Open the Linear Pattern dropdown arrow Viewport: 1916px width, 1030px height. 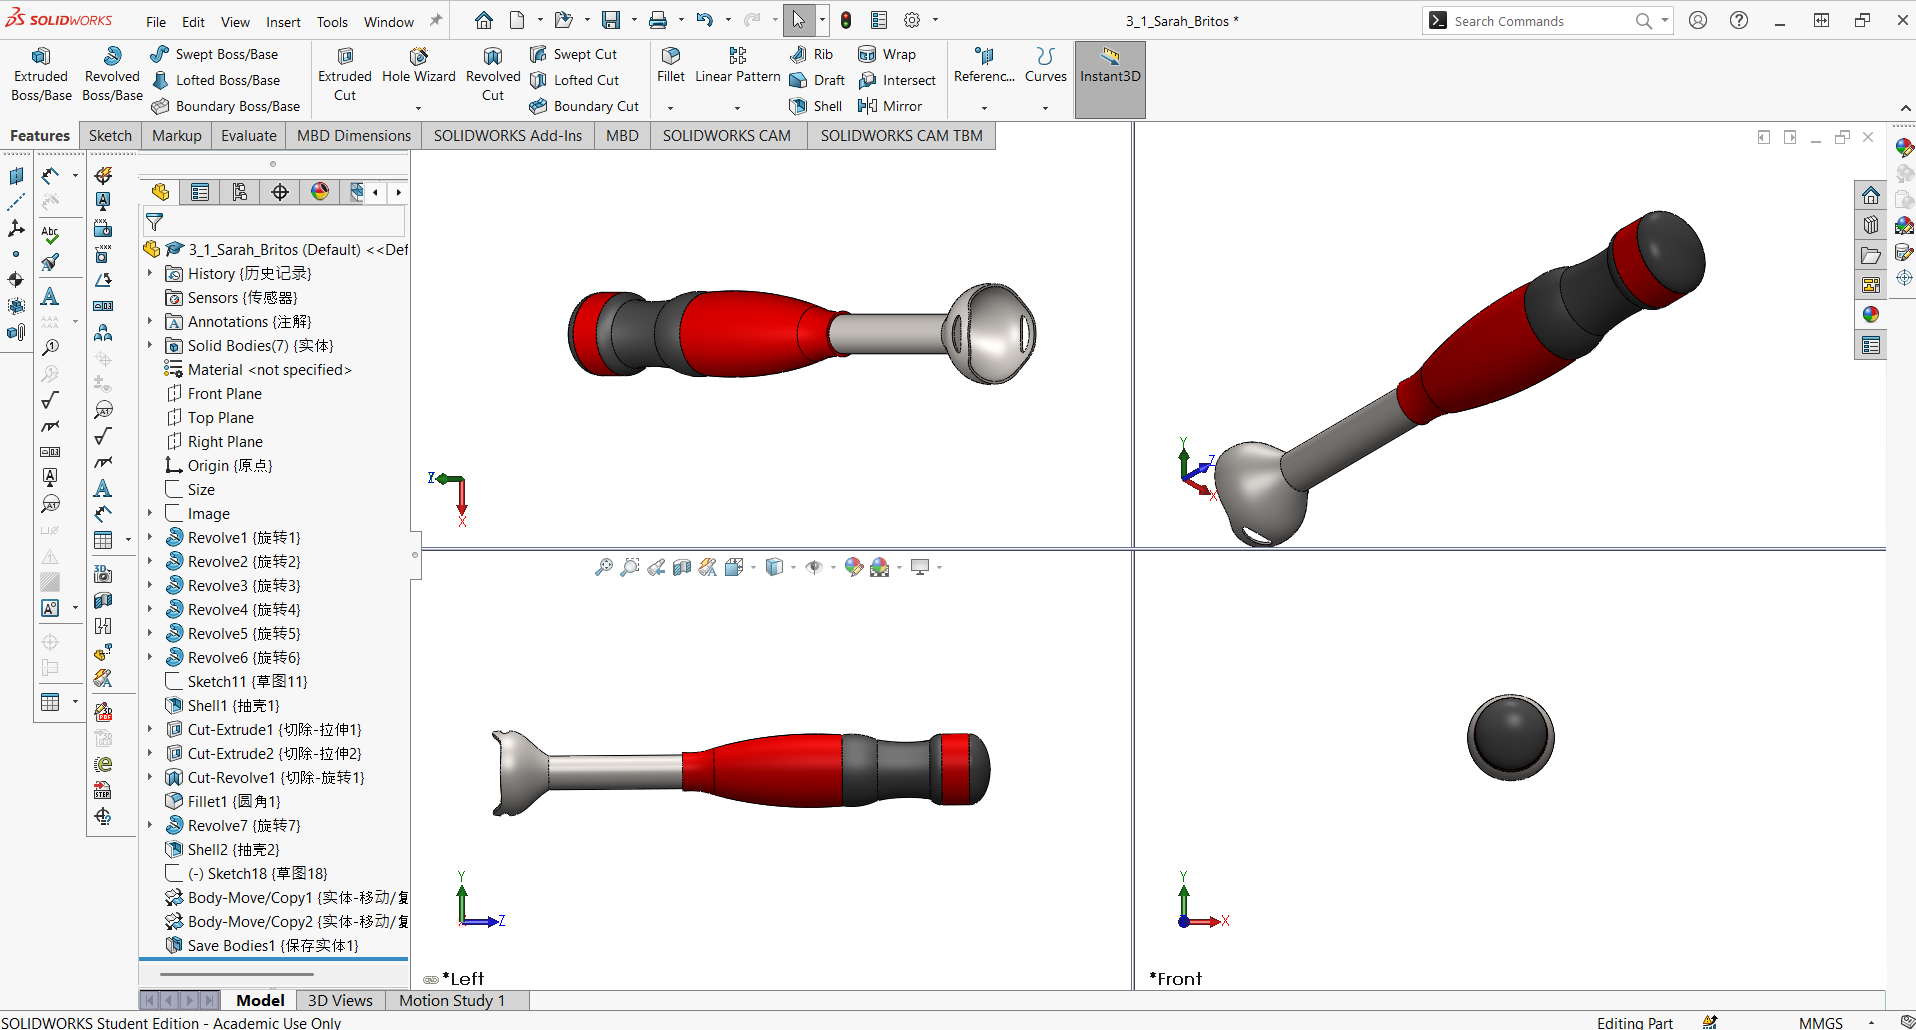coord(738,107)
